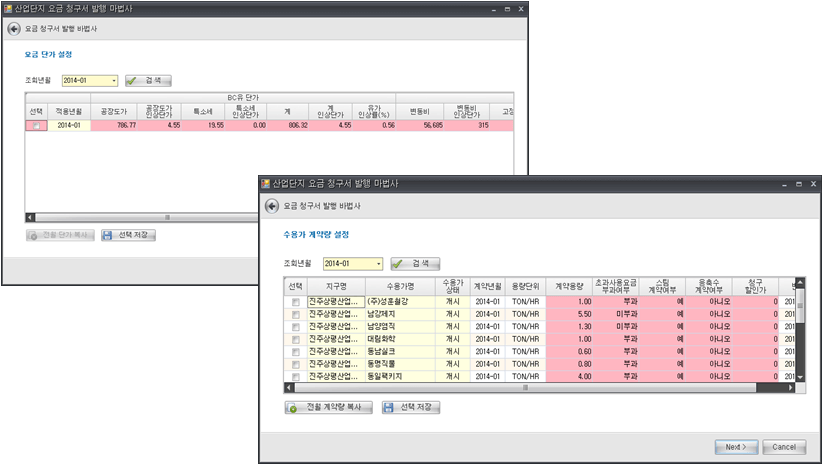823x465 pixels.
Task: Click 선택 저장 save button in the front window
Action: (x=412, y=408)
